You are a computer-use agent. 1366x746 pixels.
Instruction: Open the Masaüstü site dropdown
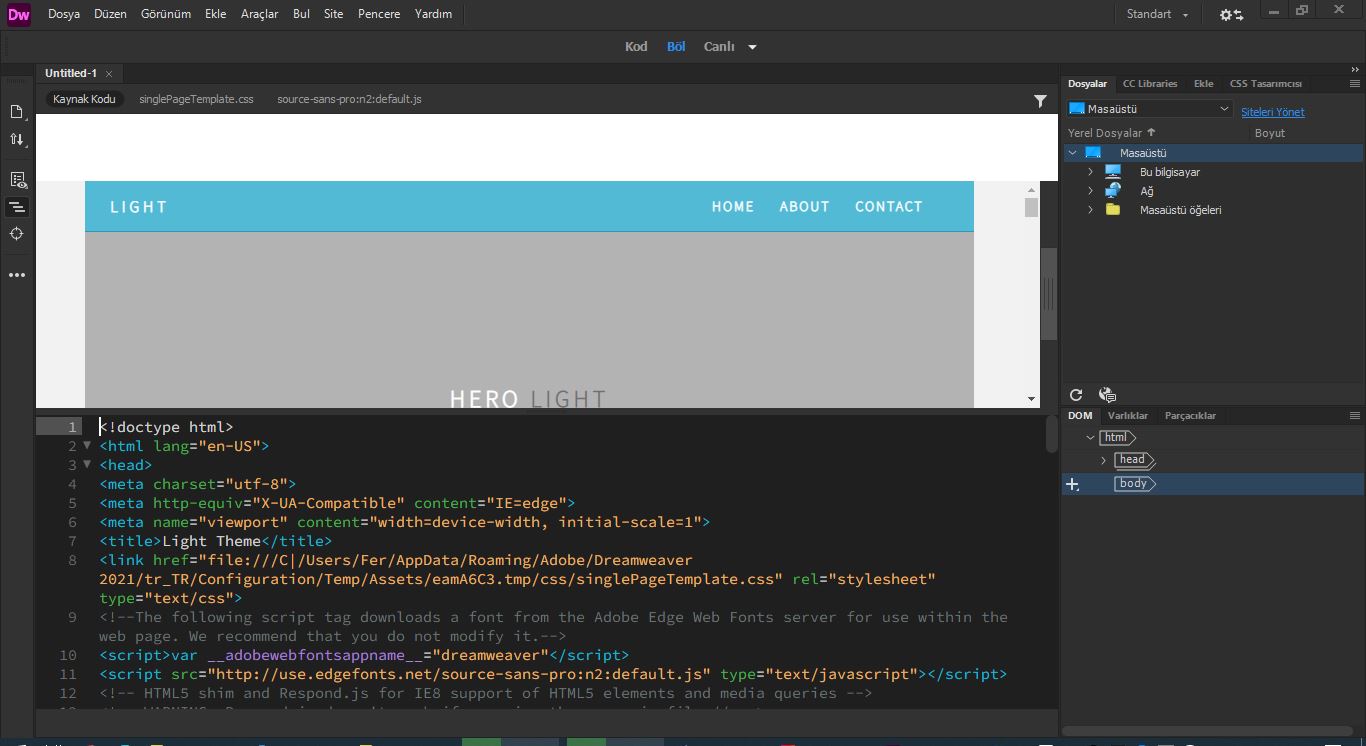click(1151, 109)
